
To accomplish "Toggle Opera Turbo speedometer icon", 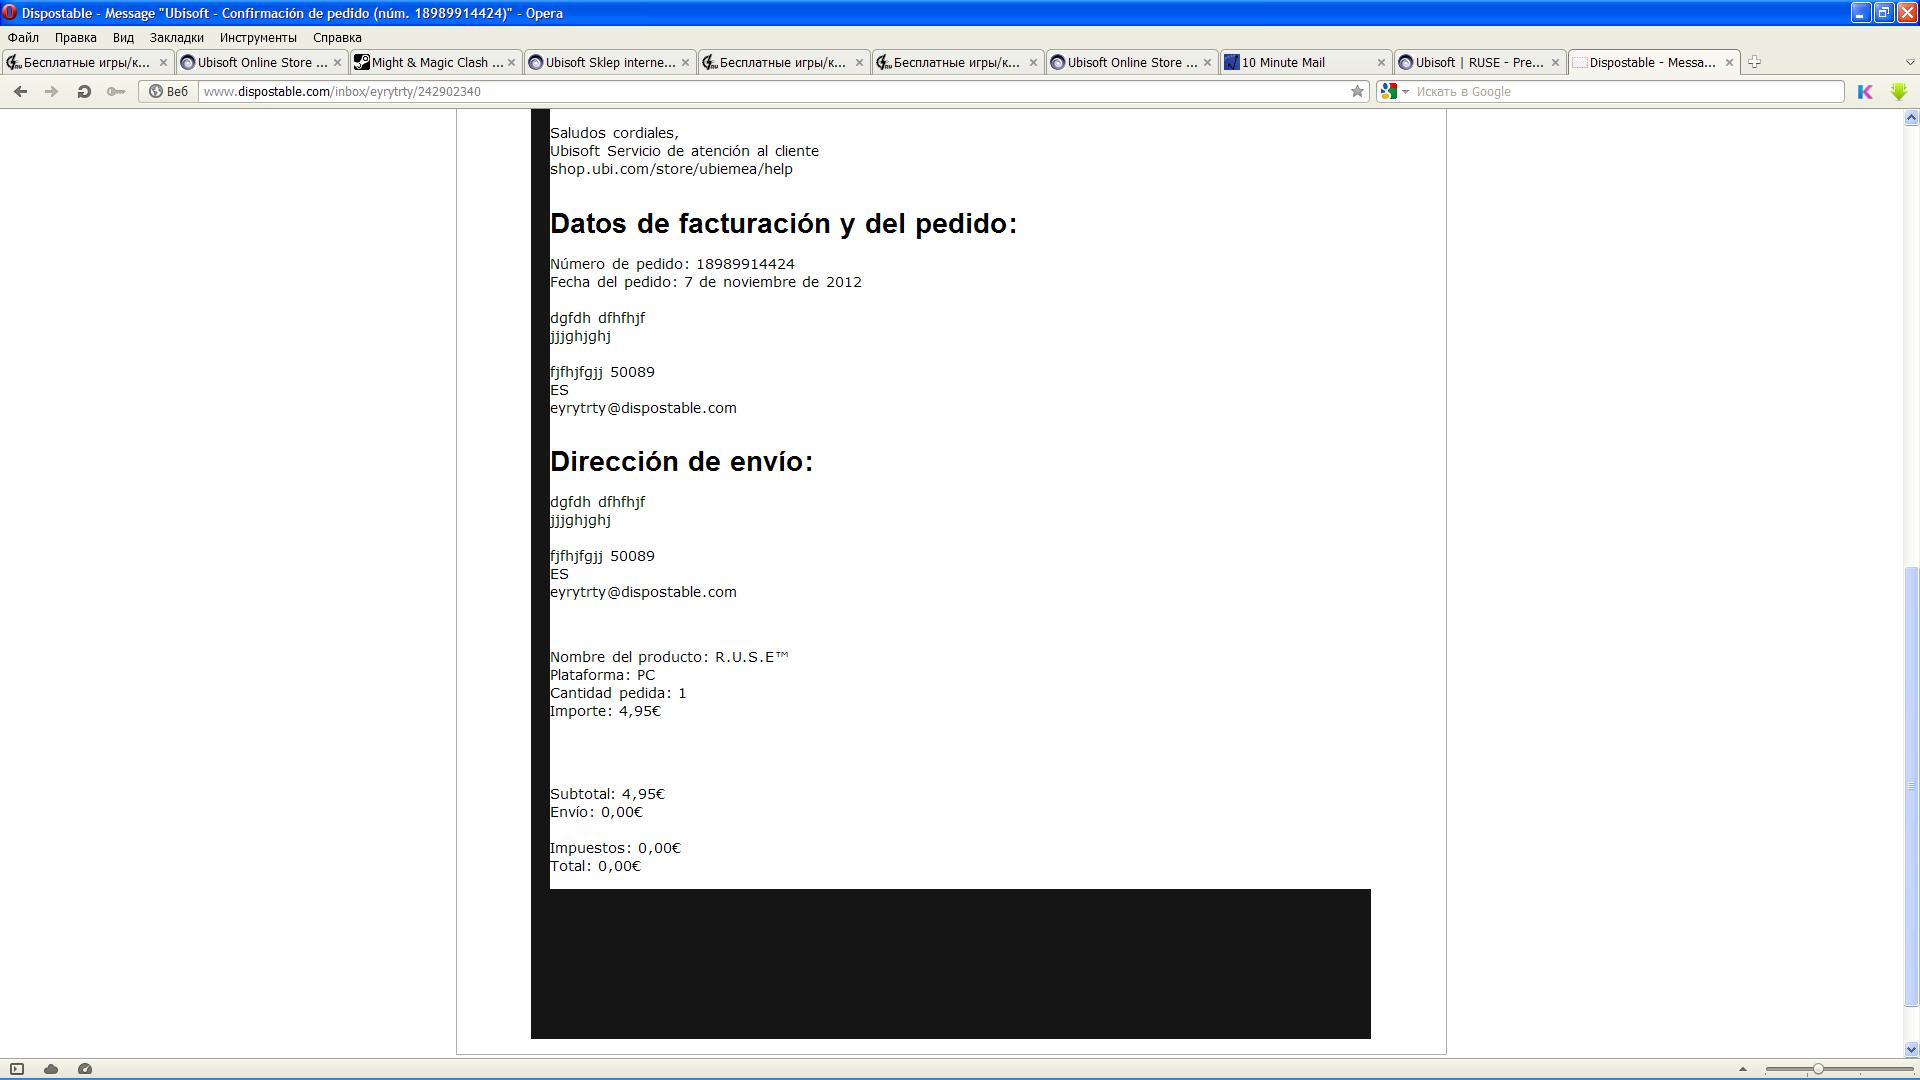I will [85, 1069].
